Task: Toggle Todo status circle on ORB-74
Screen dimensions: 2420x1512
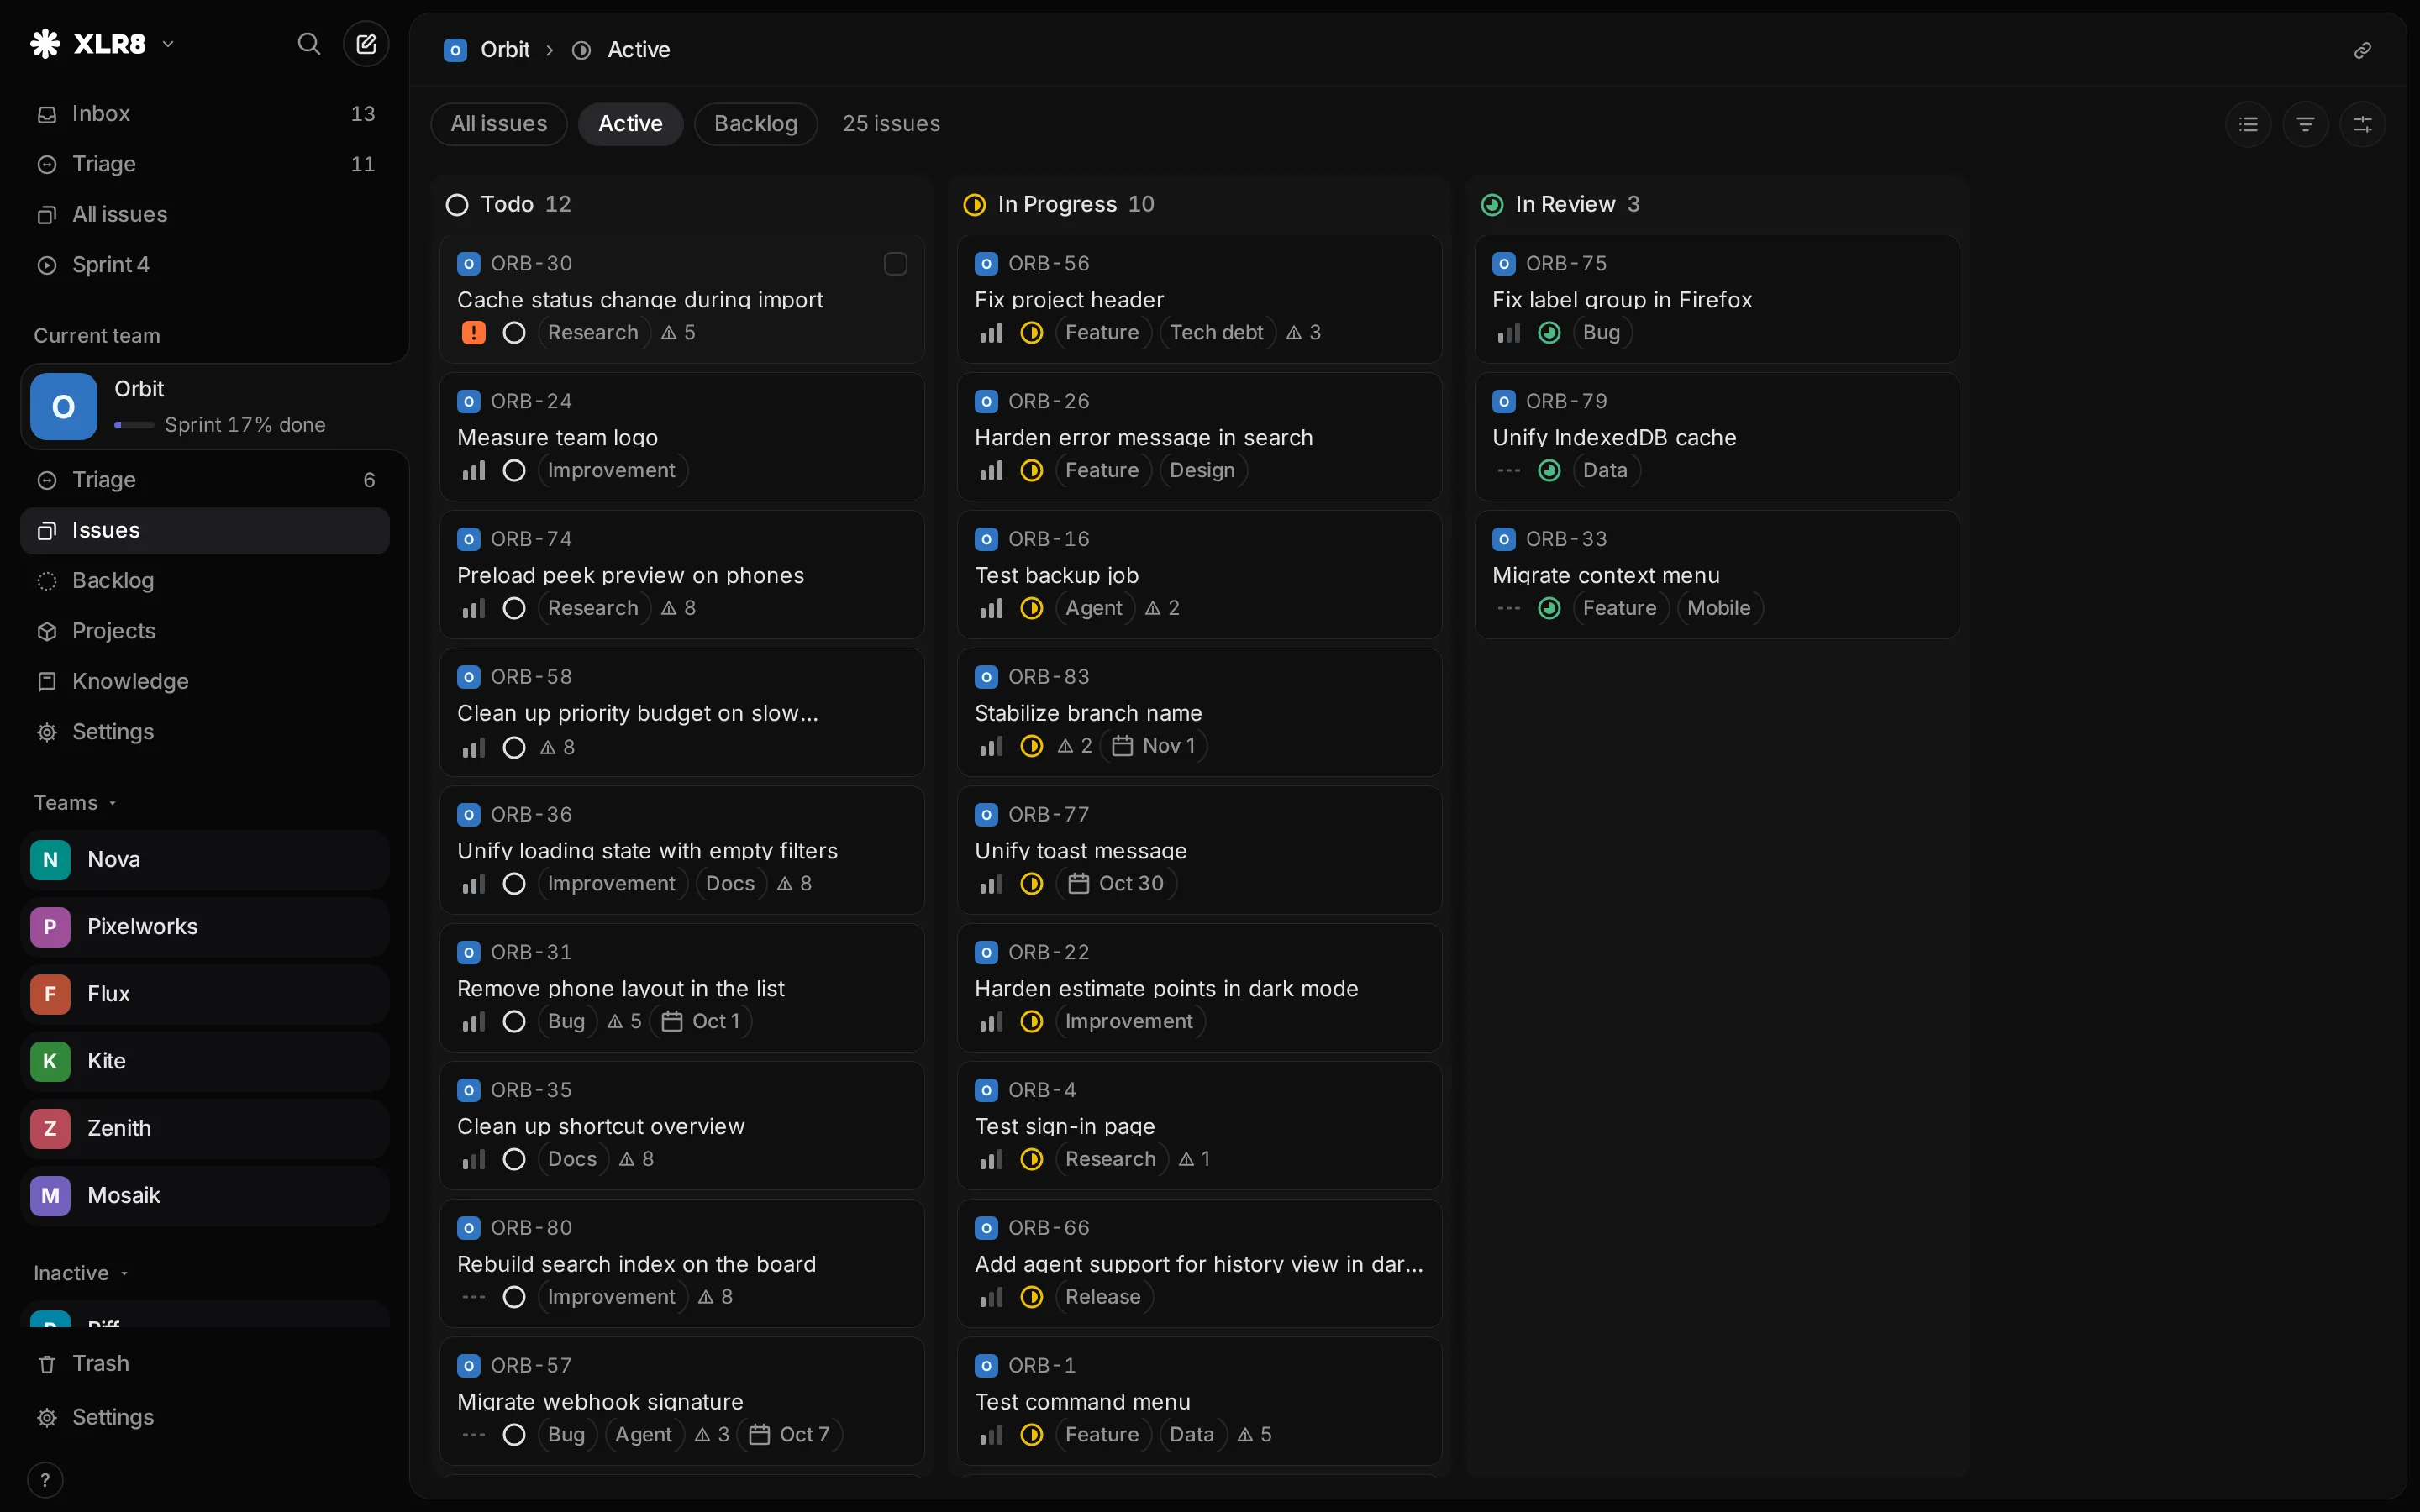Action: (514, 608)
